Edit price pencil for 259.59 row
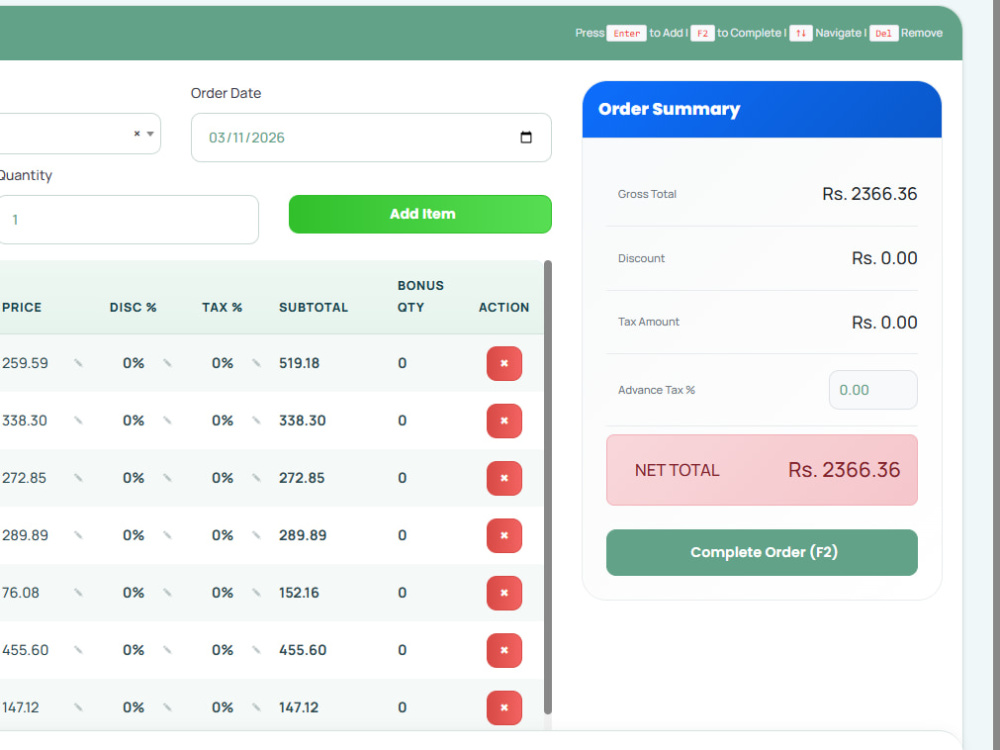 [78, 363]
